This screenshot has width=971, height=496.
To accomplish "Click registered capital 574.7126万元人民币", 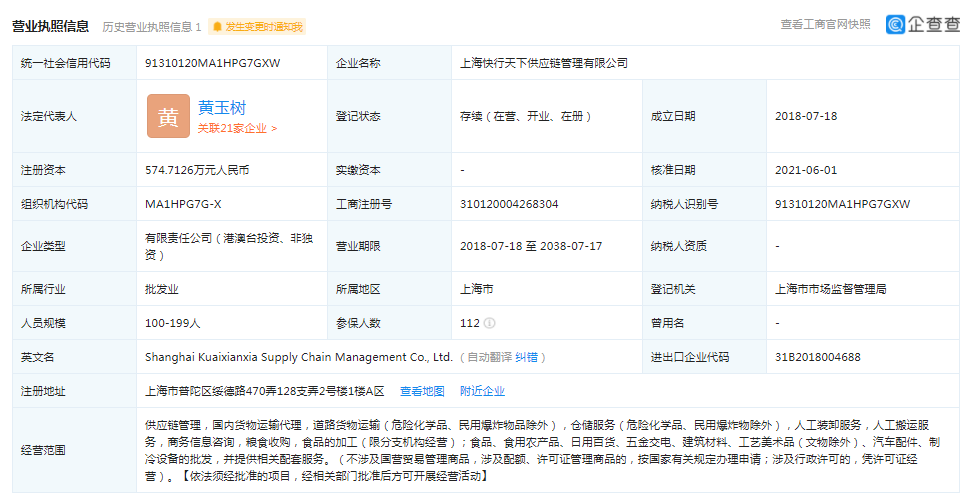I will coord(197,170).
